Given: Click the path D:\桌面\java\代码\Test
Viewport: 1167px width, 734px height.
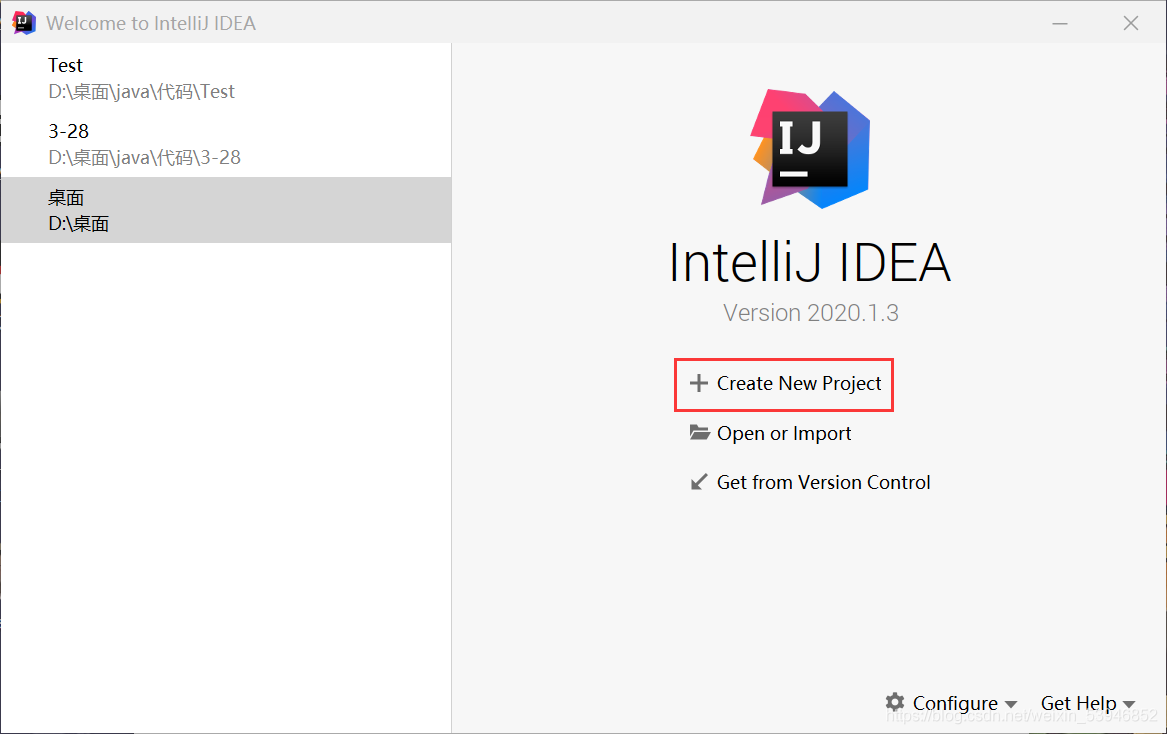Looking at the screenshot, I should pos(141,91).
